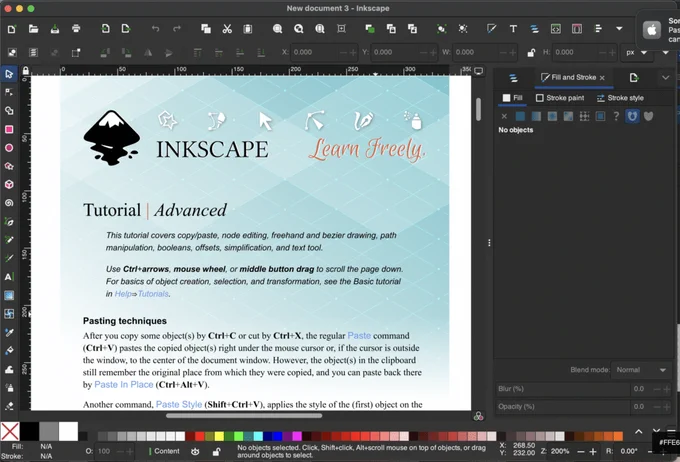680x462 pixels.
Task: Set fill to Flat color
Action: [520, 116]
